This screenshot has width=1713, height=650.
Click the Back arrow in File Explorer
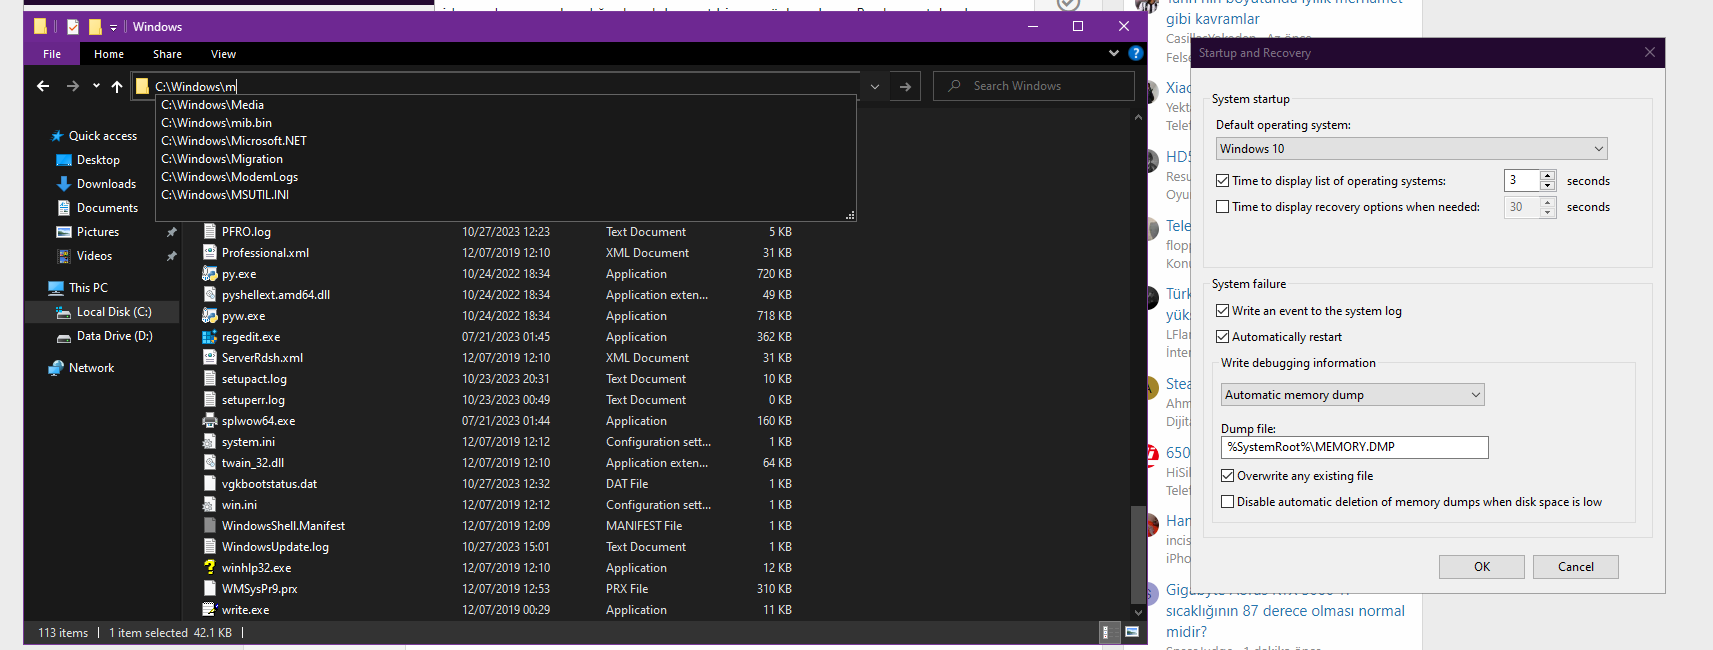(x=43, y=86)
